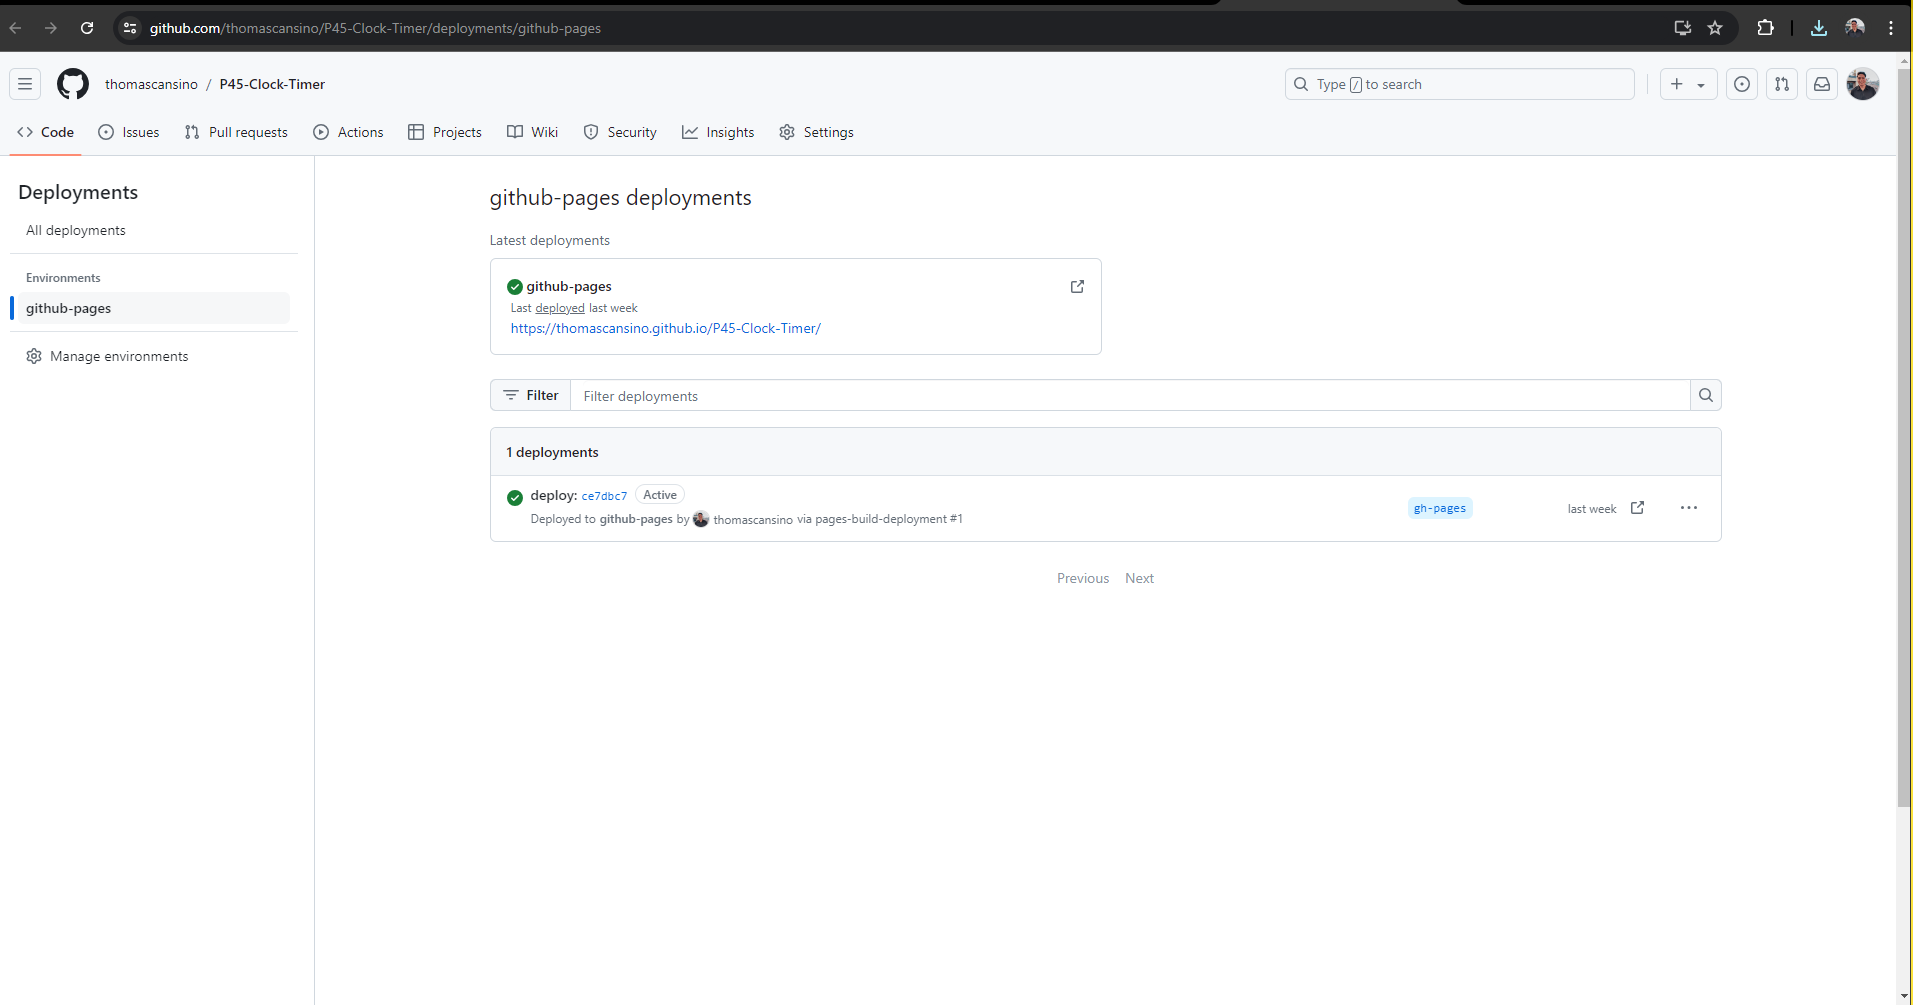Open the global navigation hamburger menu
1913x1005 pixels.
point(25,84)
